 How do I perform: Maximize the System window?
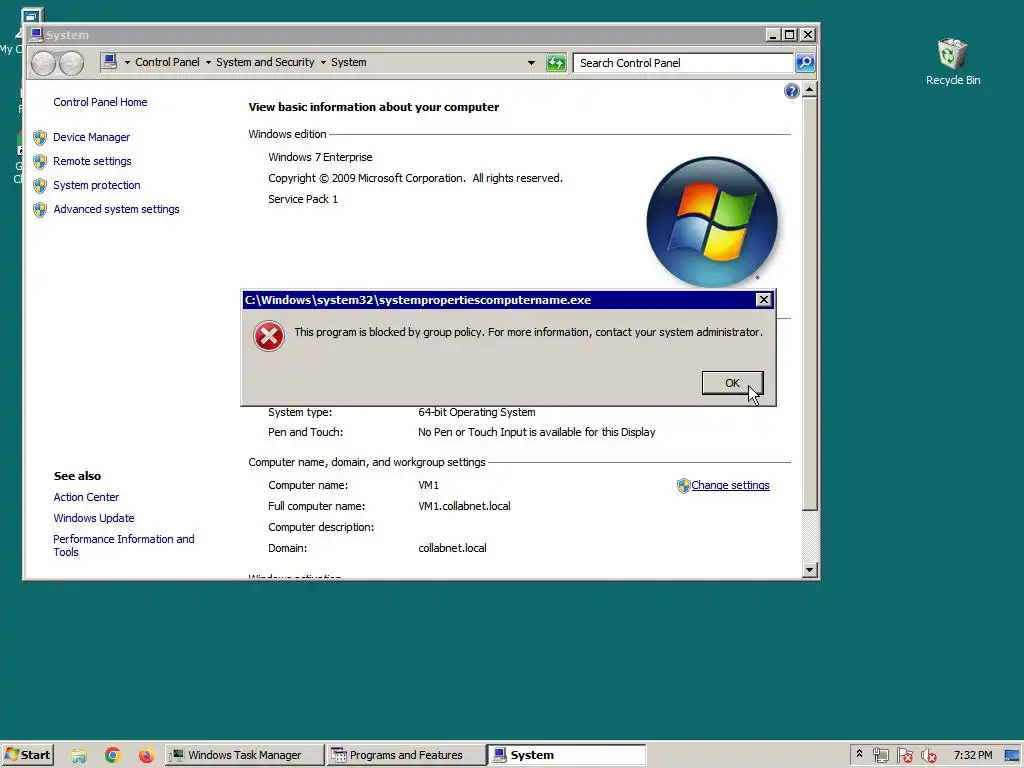790,35
